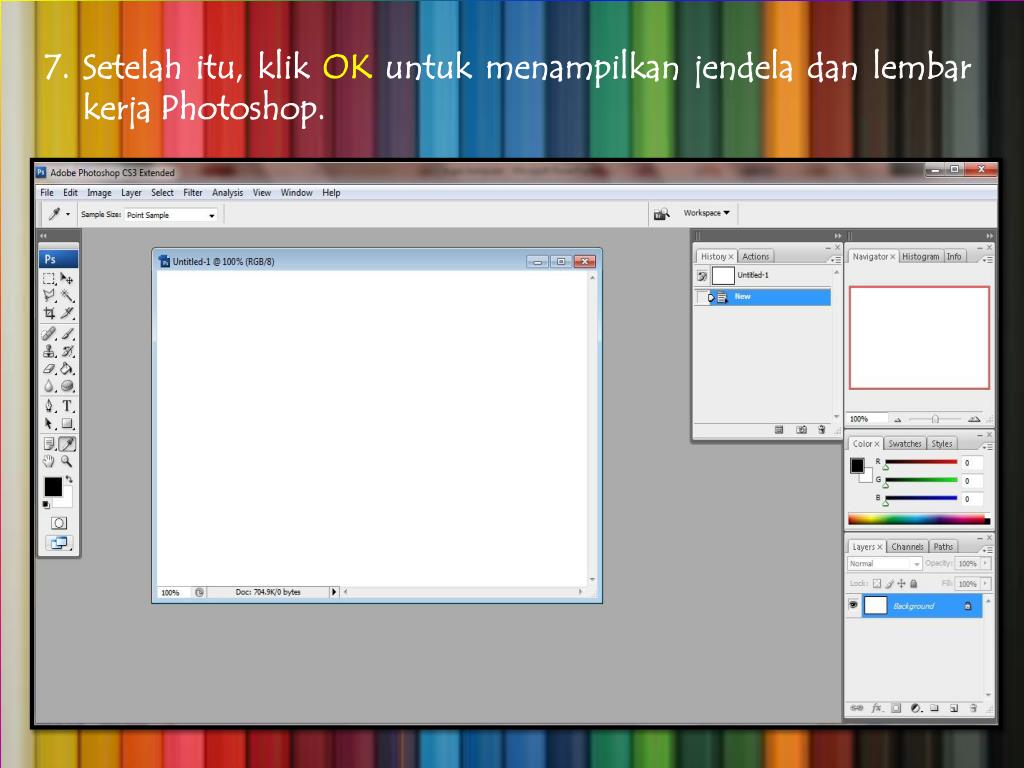This screenshot has width=1024, height=768.
Task: Choose the Brush tool
Action: point(67,334)
